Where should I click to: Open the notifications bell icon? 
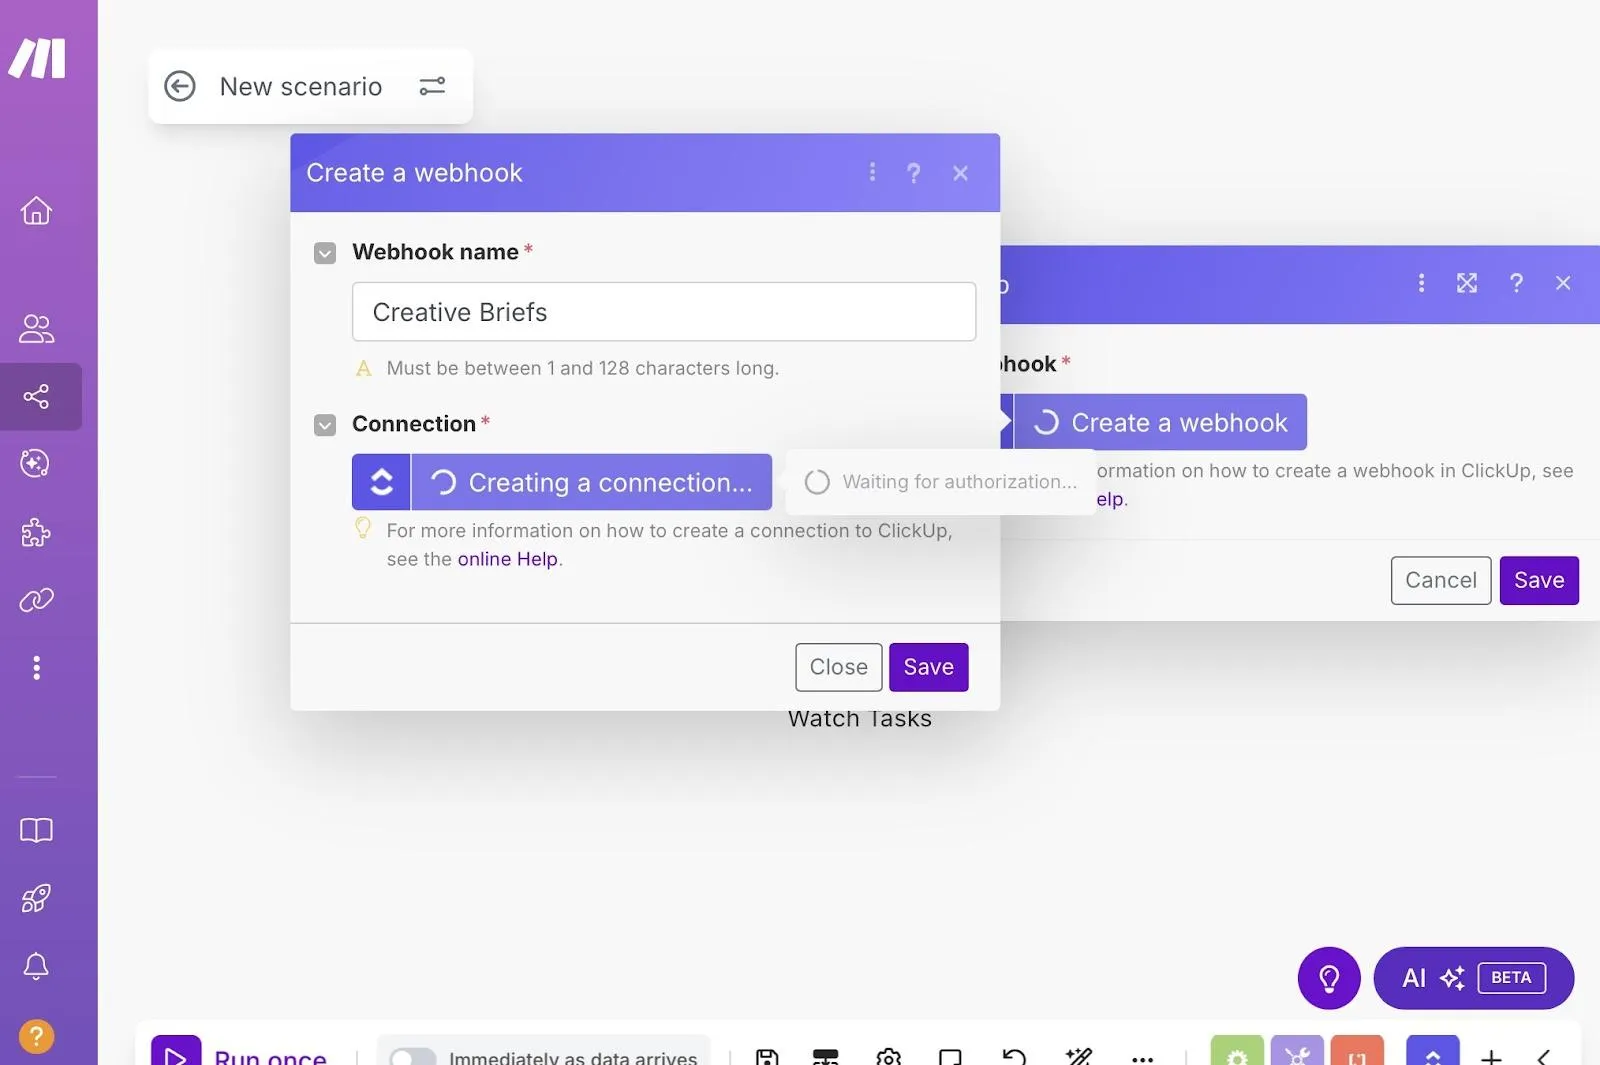[36, 965]
